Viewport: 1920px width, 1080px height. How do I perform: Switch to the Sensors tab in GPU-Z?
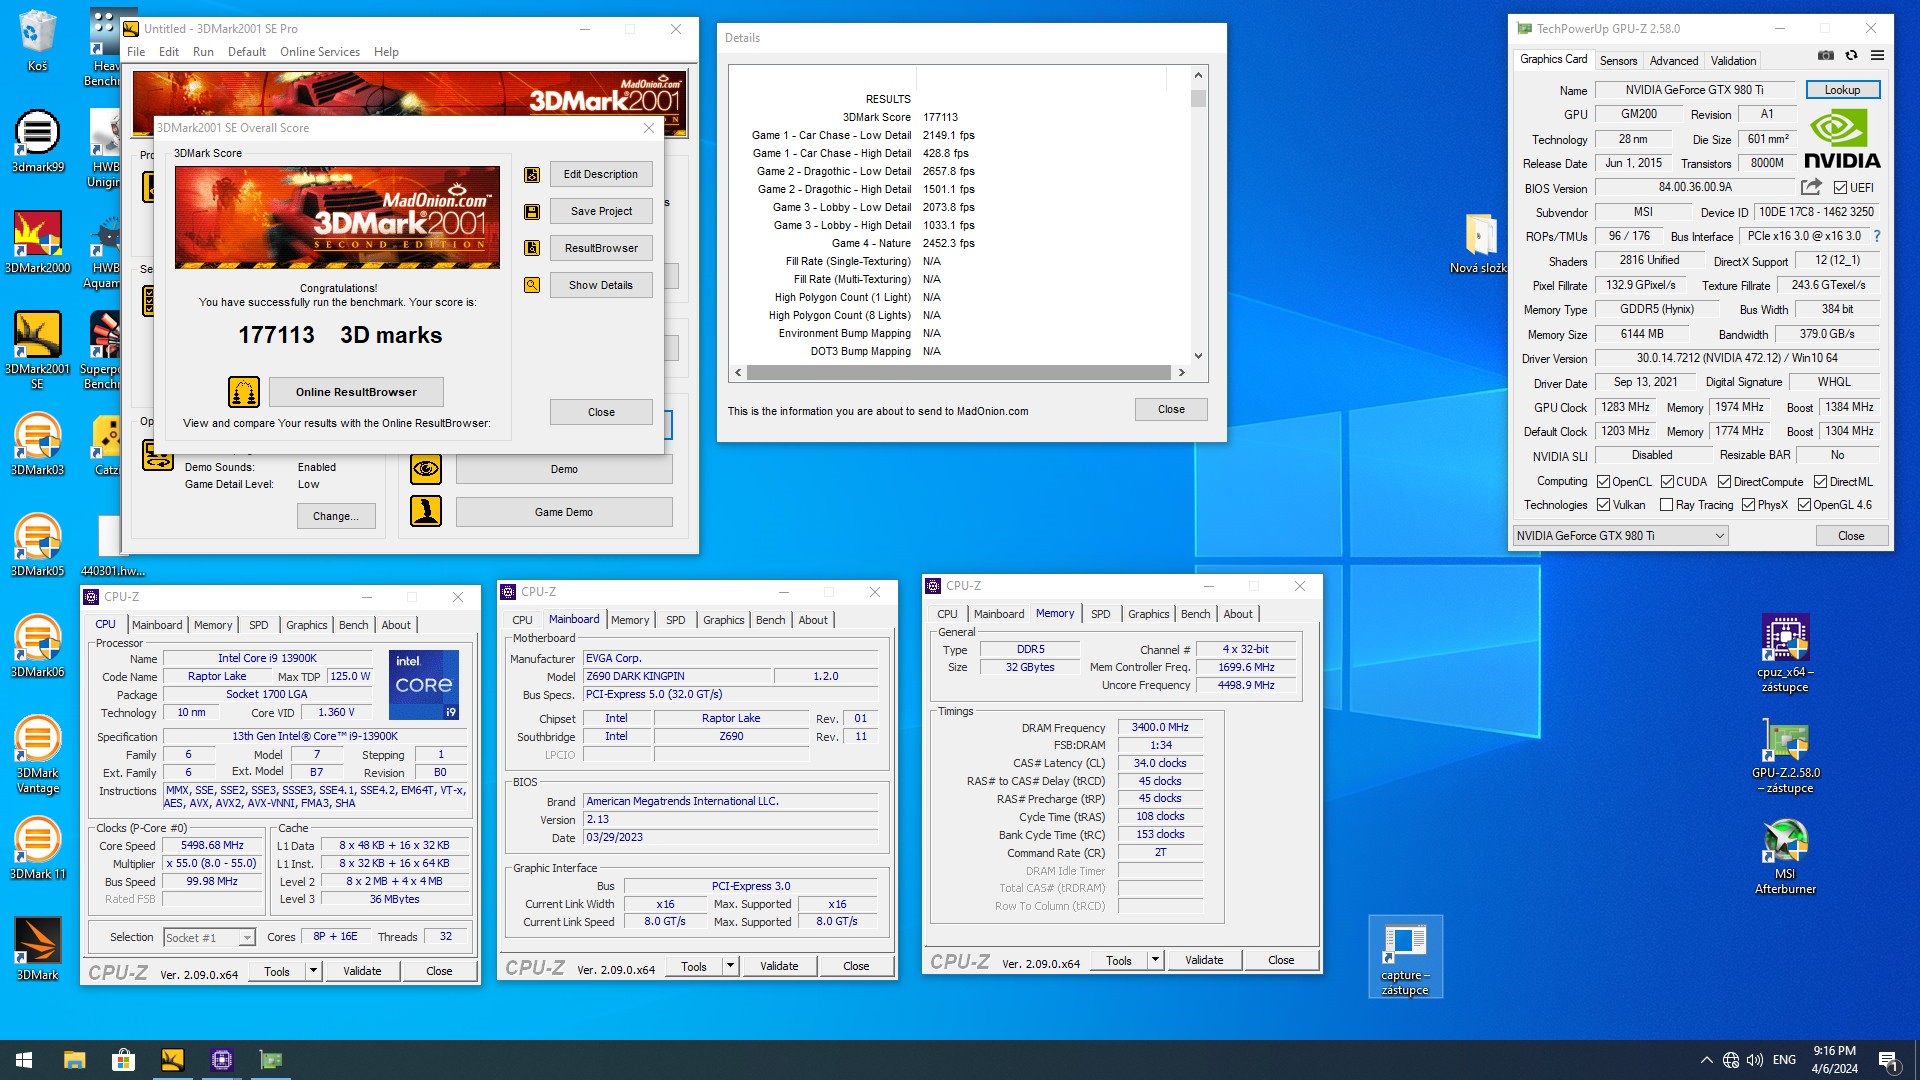coord(1618,60)
